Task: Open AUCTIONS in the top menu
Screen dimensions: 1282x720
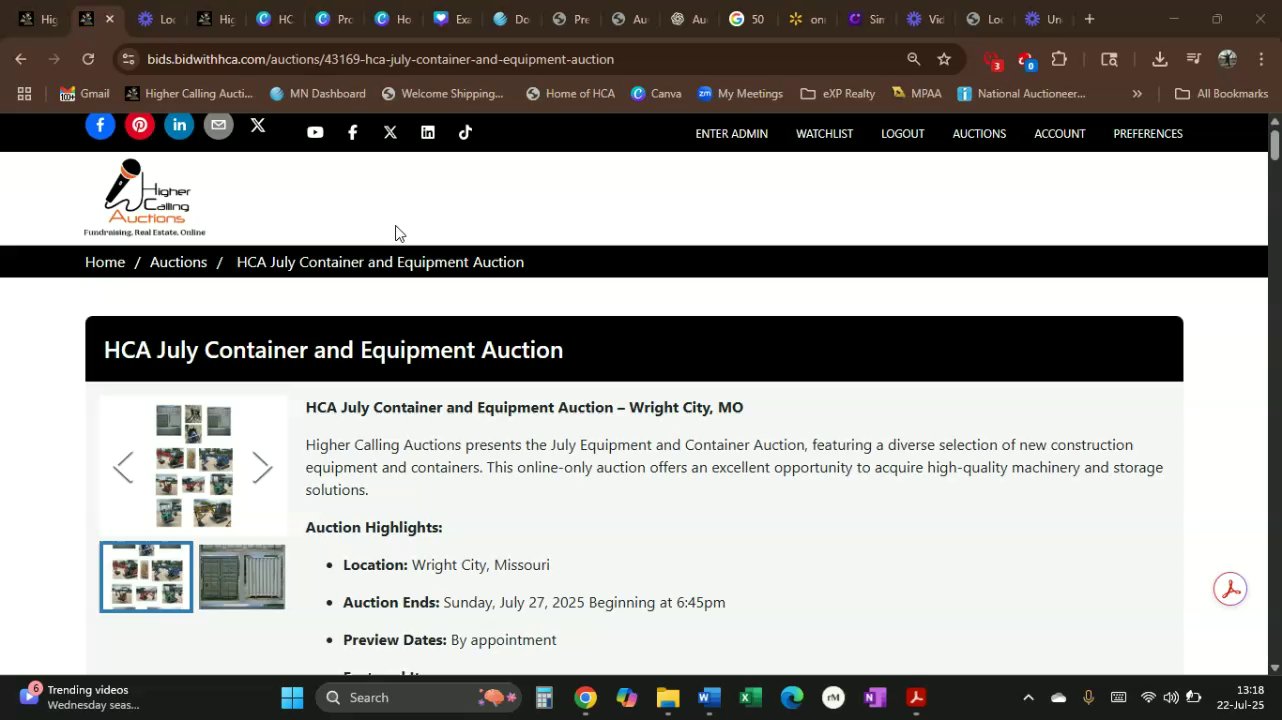Action: coord(979,133)
